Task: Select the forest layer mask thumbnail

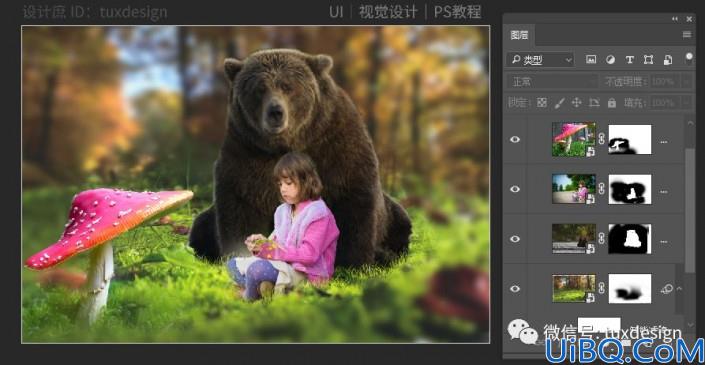Action: coord(630,289)
